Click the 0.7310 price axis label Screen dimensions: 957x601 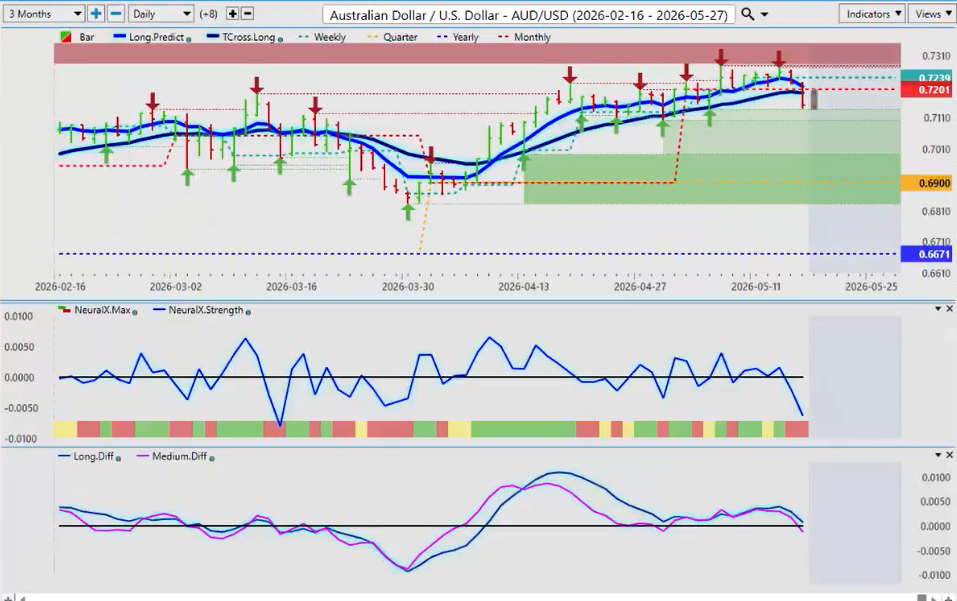pos(936,56)
